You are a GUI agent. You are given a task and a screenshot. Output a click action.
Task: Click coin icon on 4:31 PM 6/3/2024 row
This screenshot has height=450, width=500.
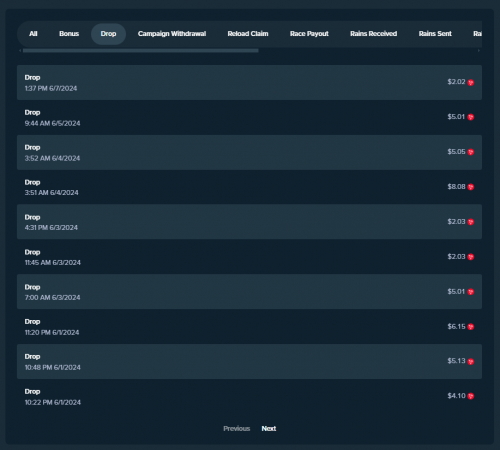[471, 222]
